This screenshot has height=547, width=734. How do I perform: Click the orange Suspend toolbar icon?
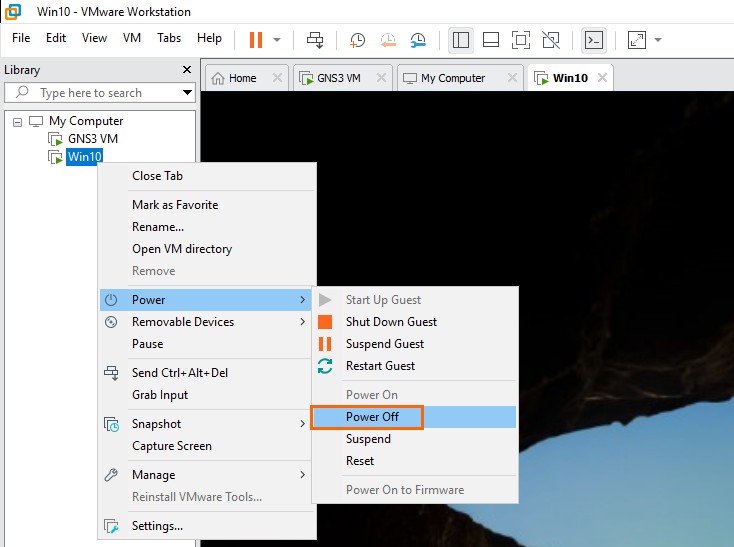click(x=256, y=40)
